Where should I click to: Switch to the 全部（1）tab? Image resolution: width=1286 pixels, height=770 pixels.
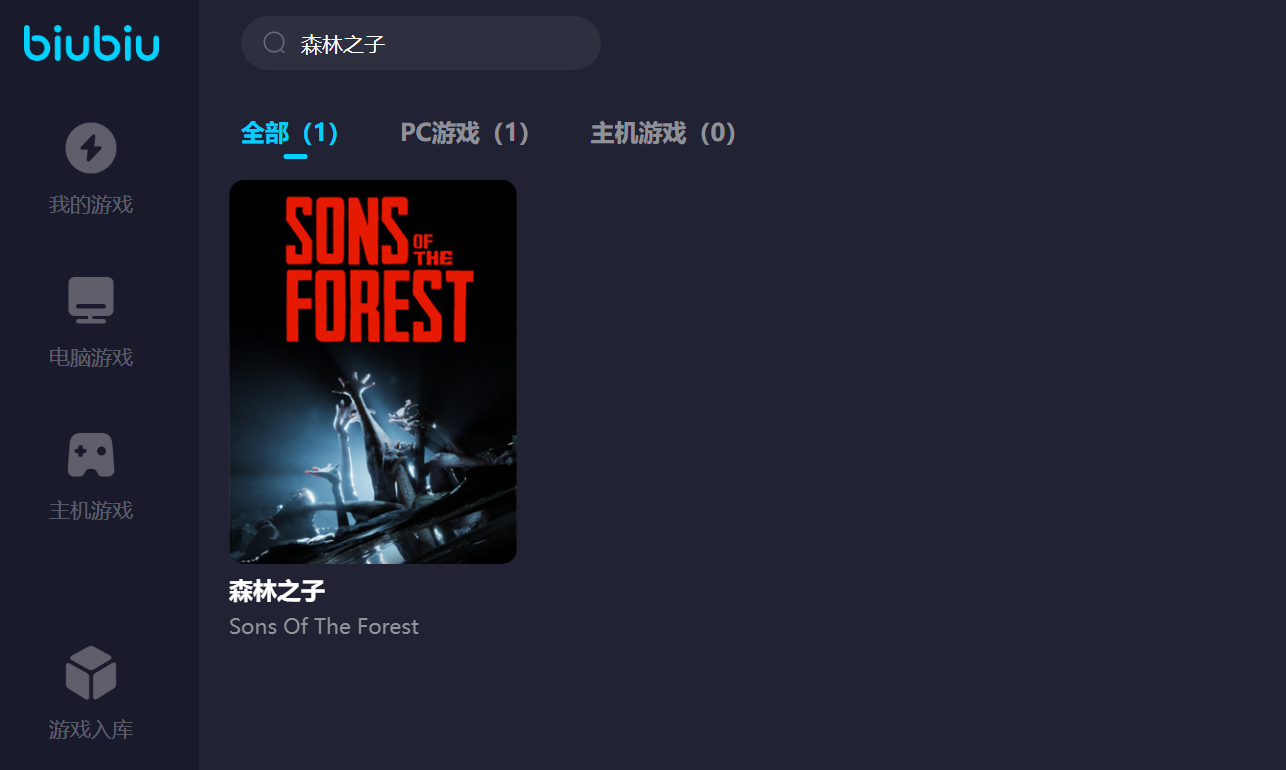[x=291, y=133]
